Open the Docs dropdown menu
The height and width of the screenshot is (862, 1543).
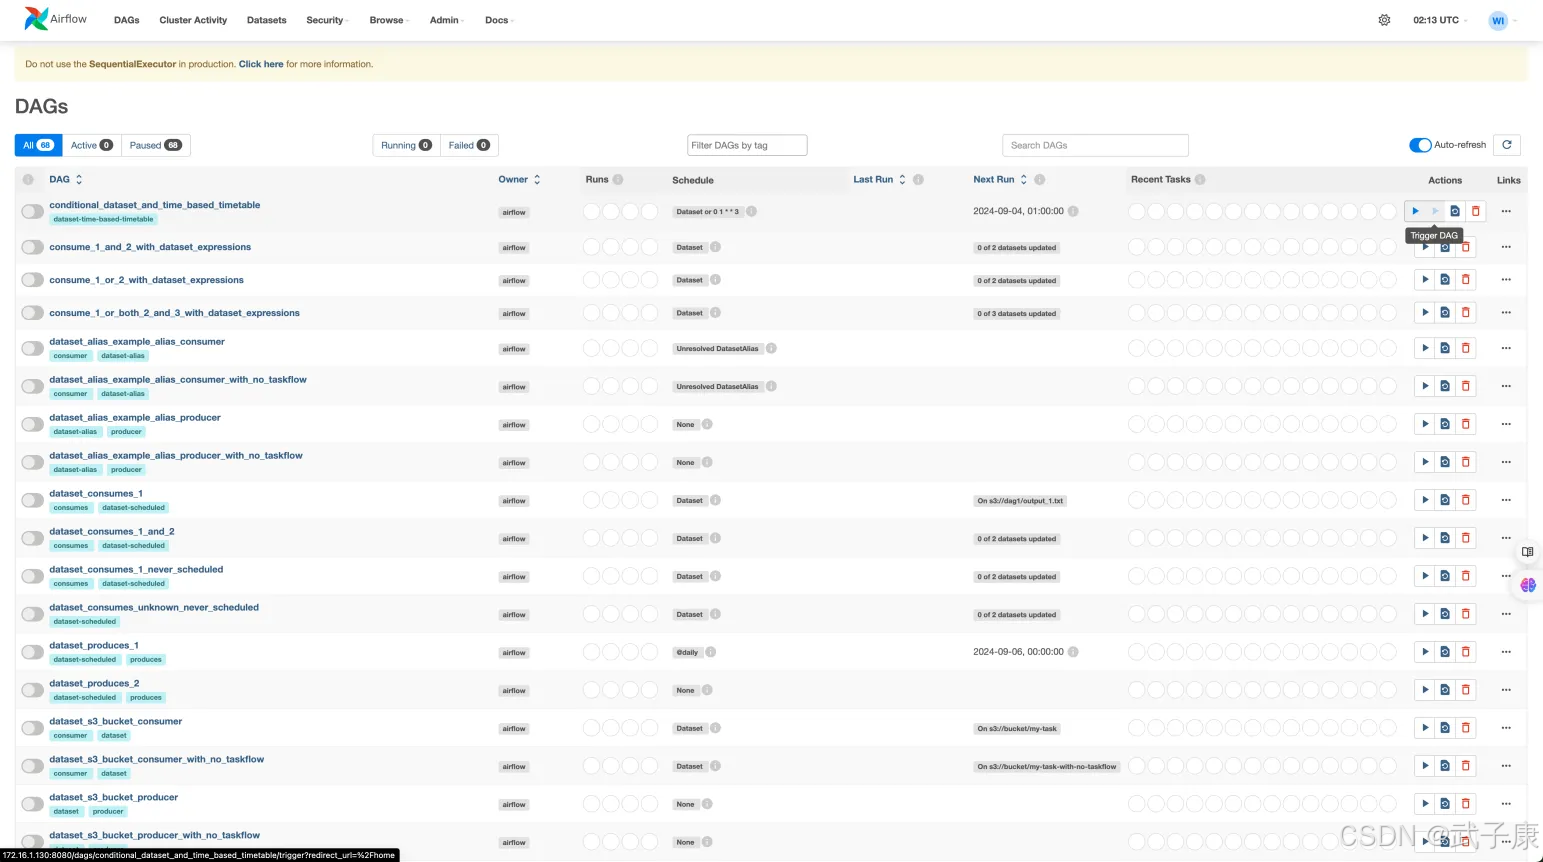click(x=499, y=20)
